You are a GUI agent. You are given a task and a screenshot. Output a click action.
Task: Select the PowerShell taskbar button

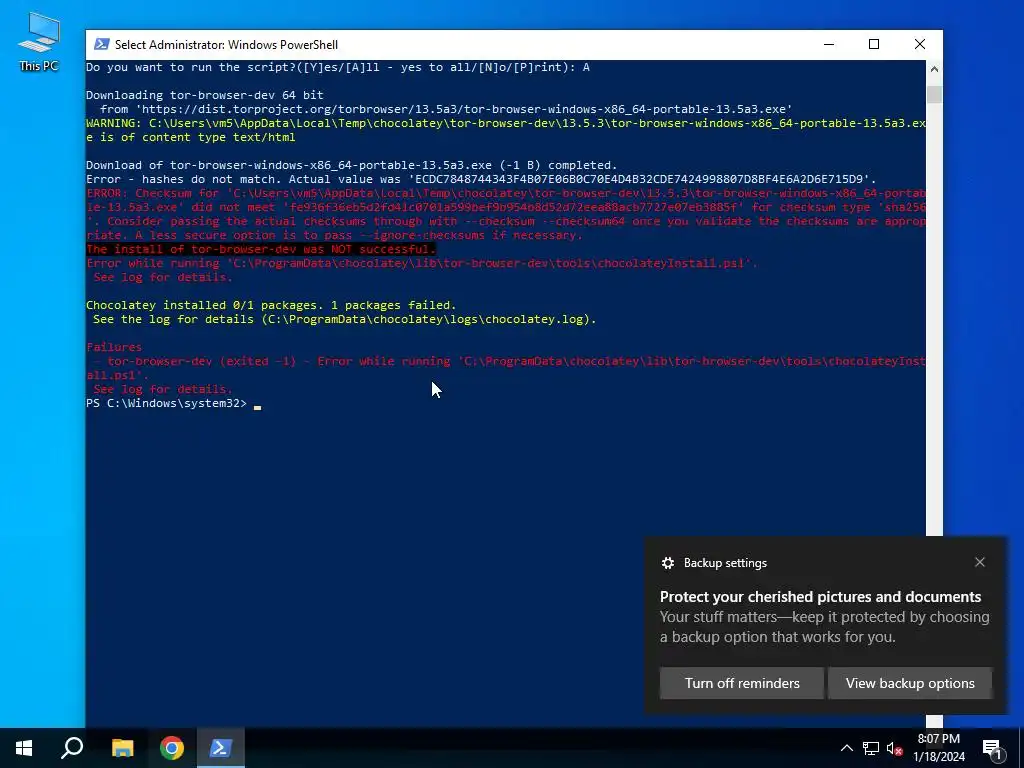(x=220, y=748)
